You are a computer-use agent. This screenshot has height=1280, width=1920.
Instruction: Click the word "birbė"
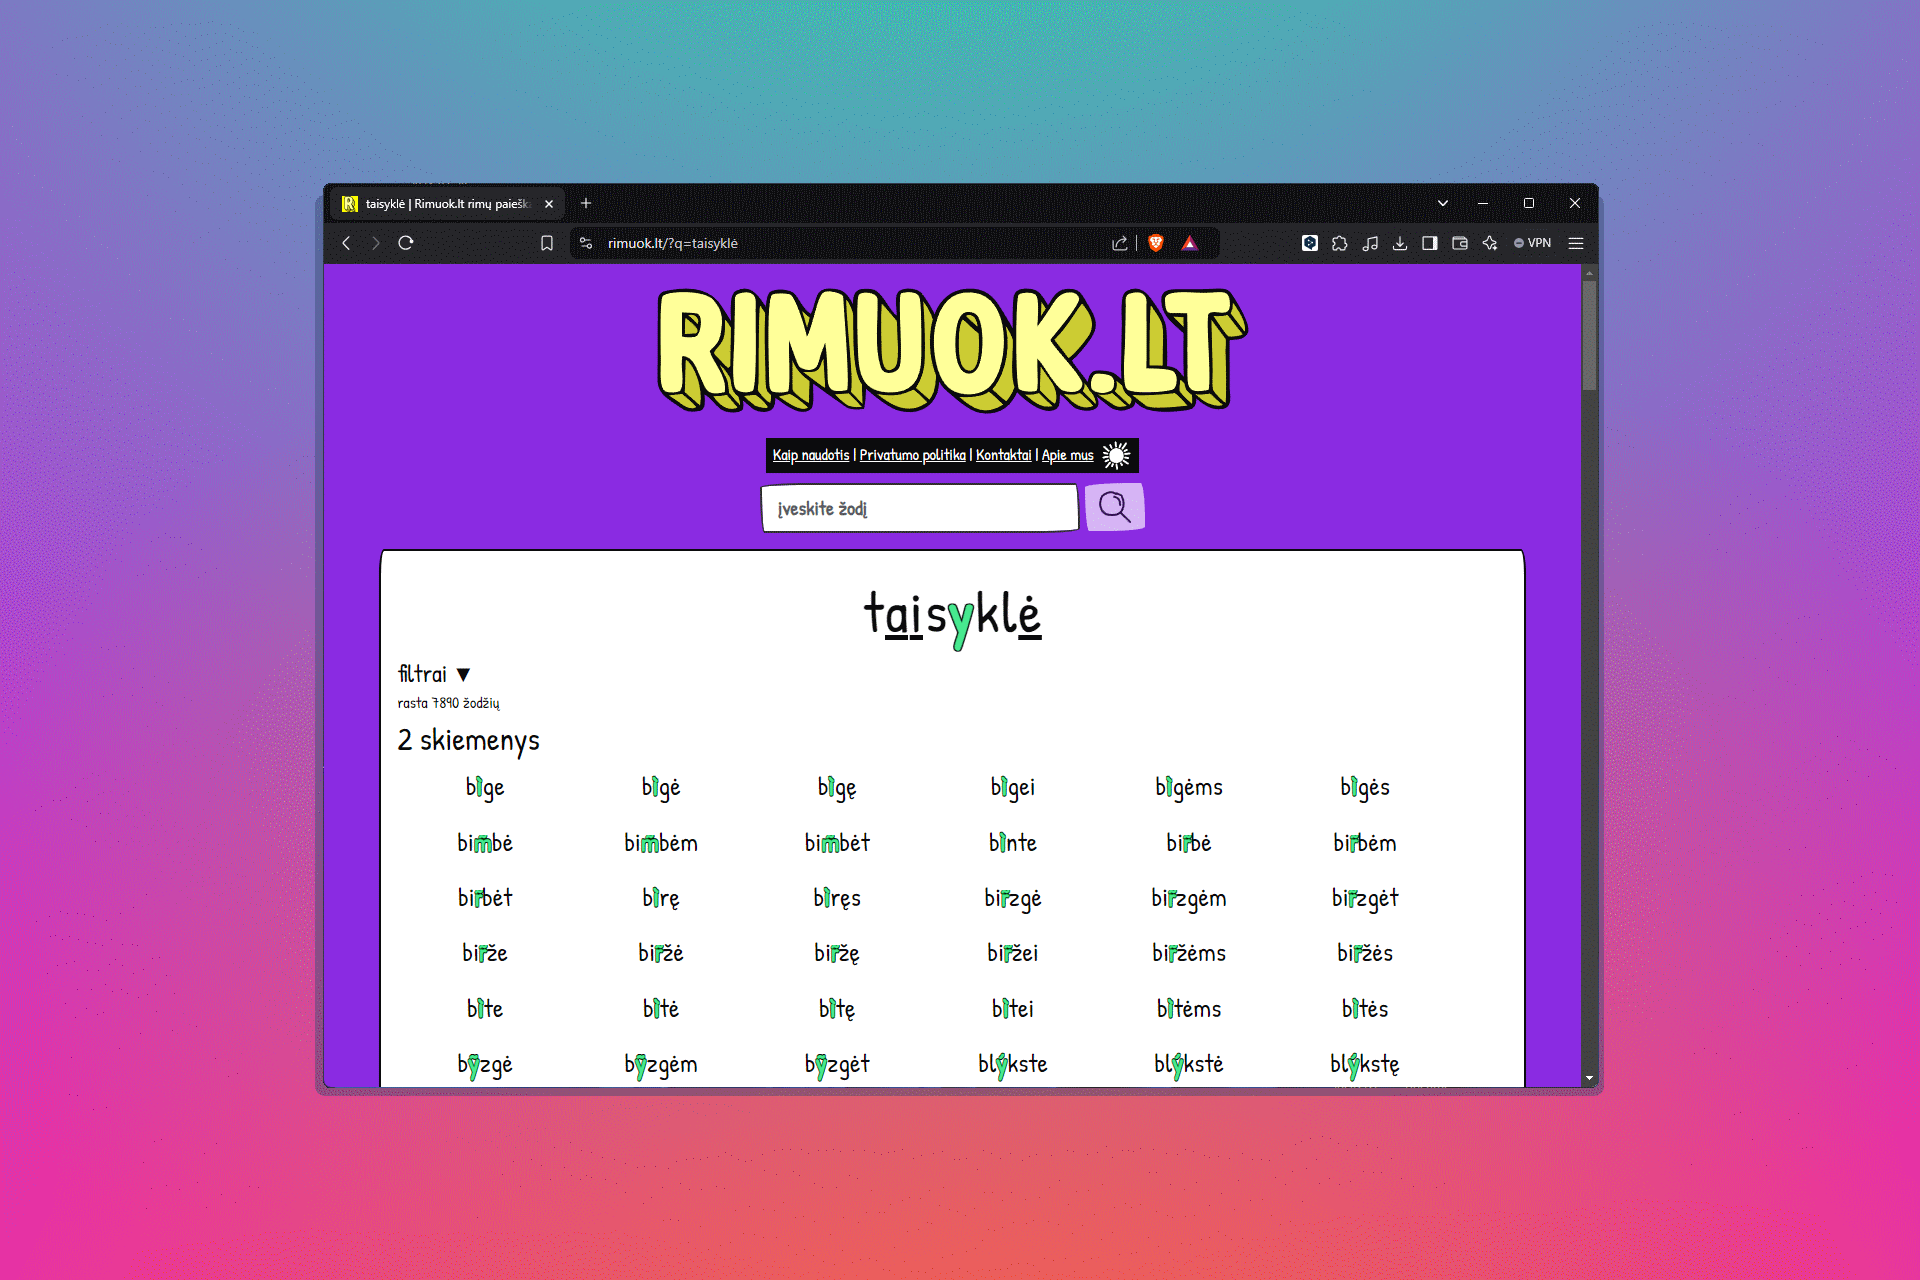pos(1189,843)
